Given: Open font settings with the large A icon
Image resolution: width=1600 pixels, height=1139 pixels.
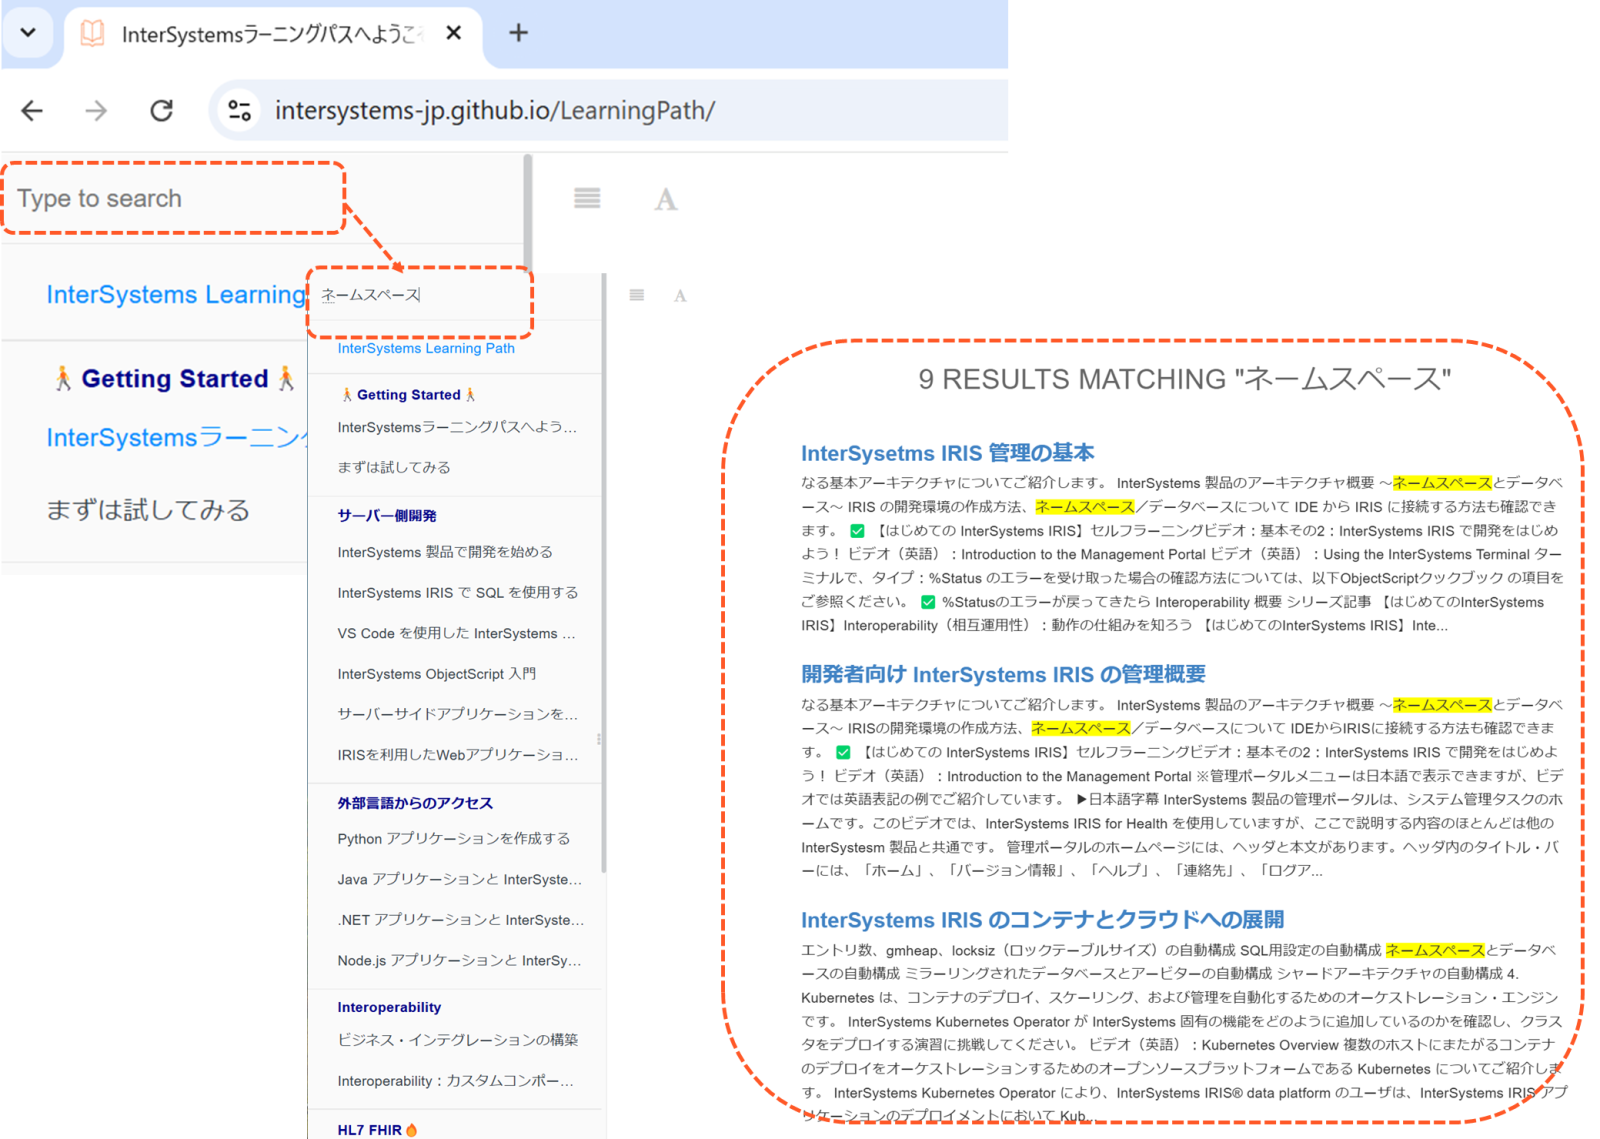Looking at the screenshot, I should click(666, 200).
